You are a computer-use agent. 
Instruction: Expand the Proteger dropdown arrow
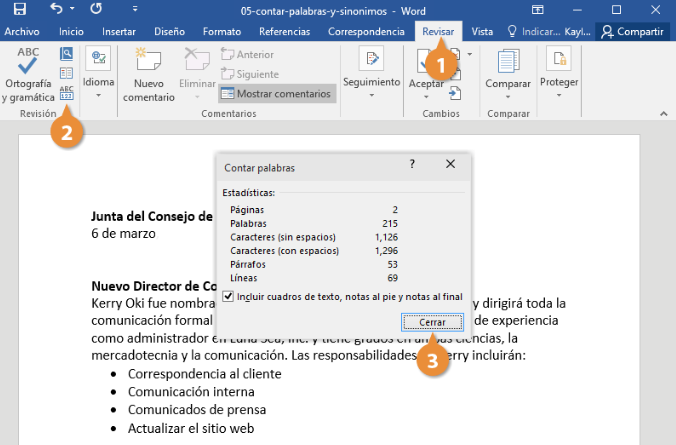pos(559,95)
